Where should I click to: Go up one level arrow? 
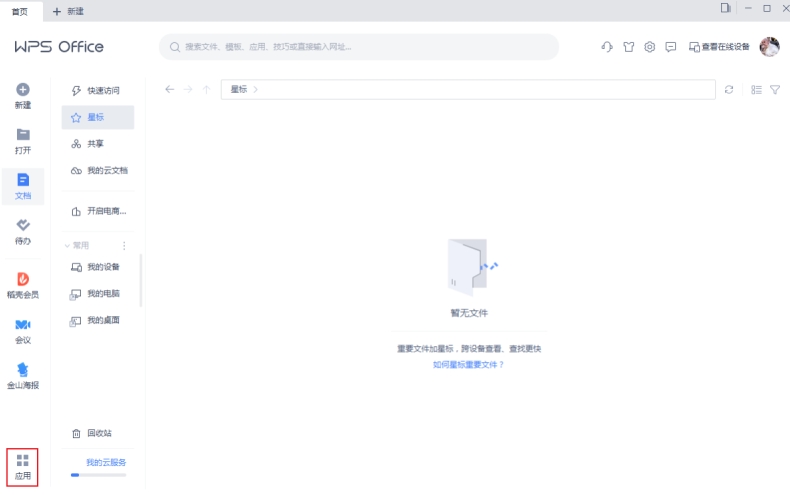tap(206, 89)
